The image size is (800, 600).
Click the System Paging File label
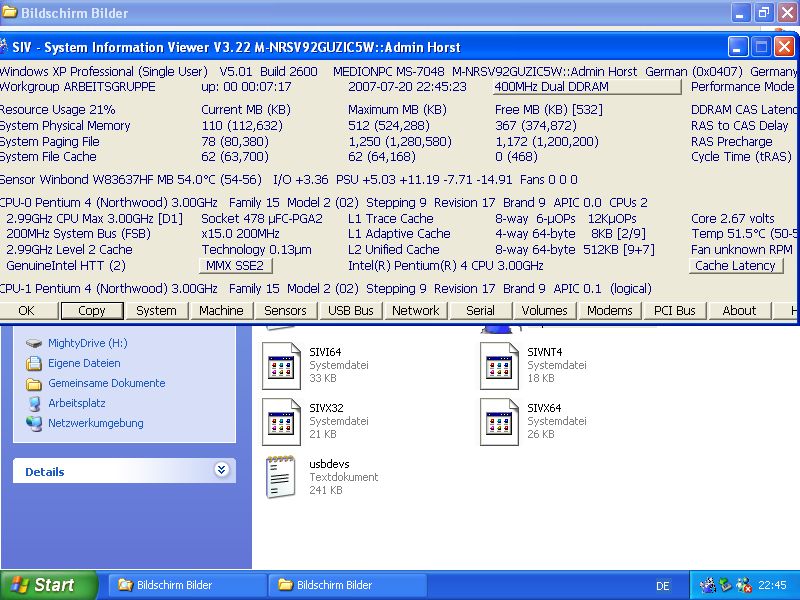(x=49, y=141)
